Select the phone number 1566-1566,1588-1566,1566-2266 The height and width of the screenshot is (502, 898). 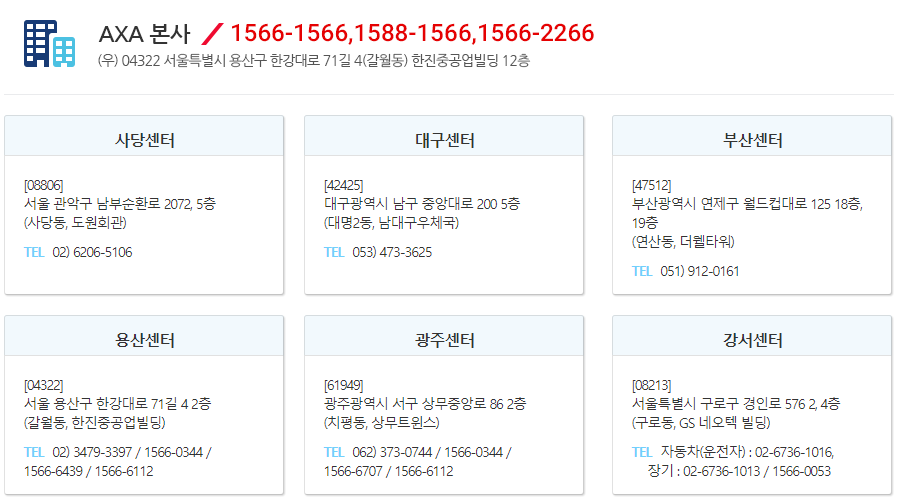(412, 33)
